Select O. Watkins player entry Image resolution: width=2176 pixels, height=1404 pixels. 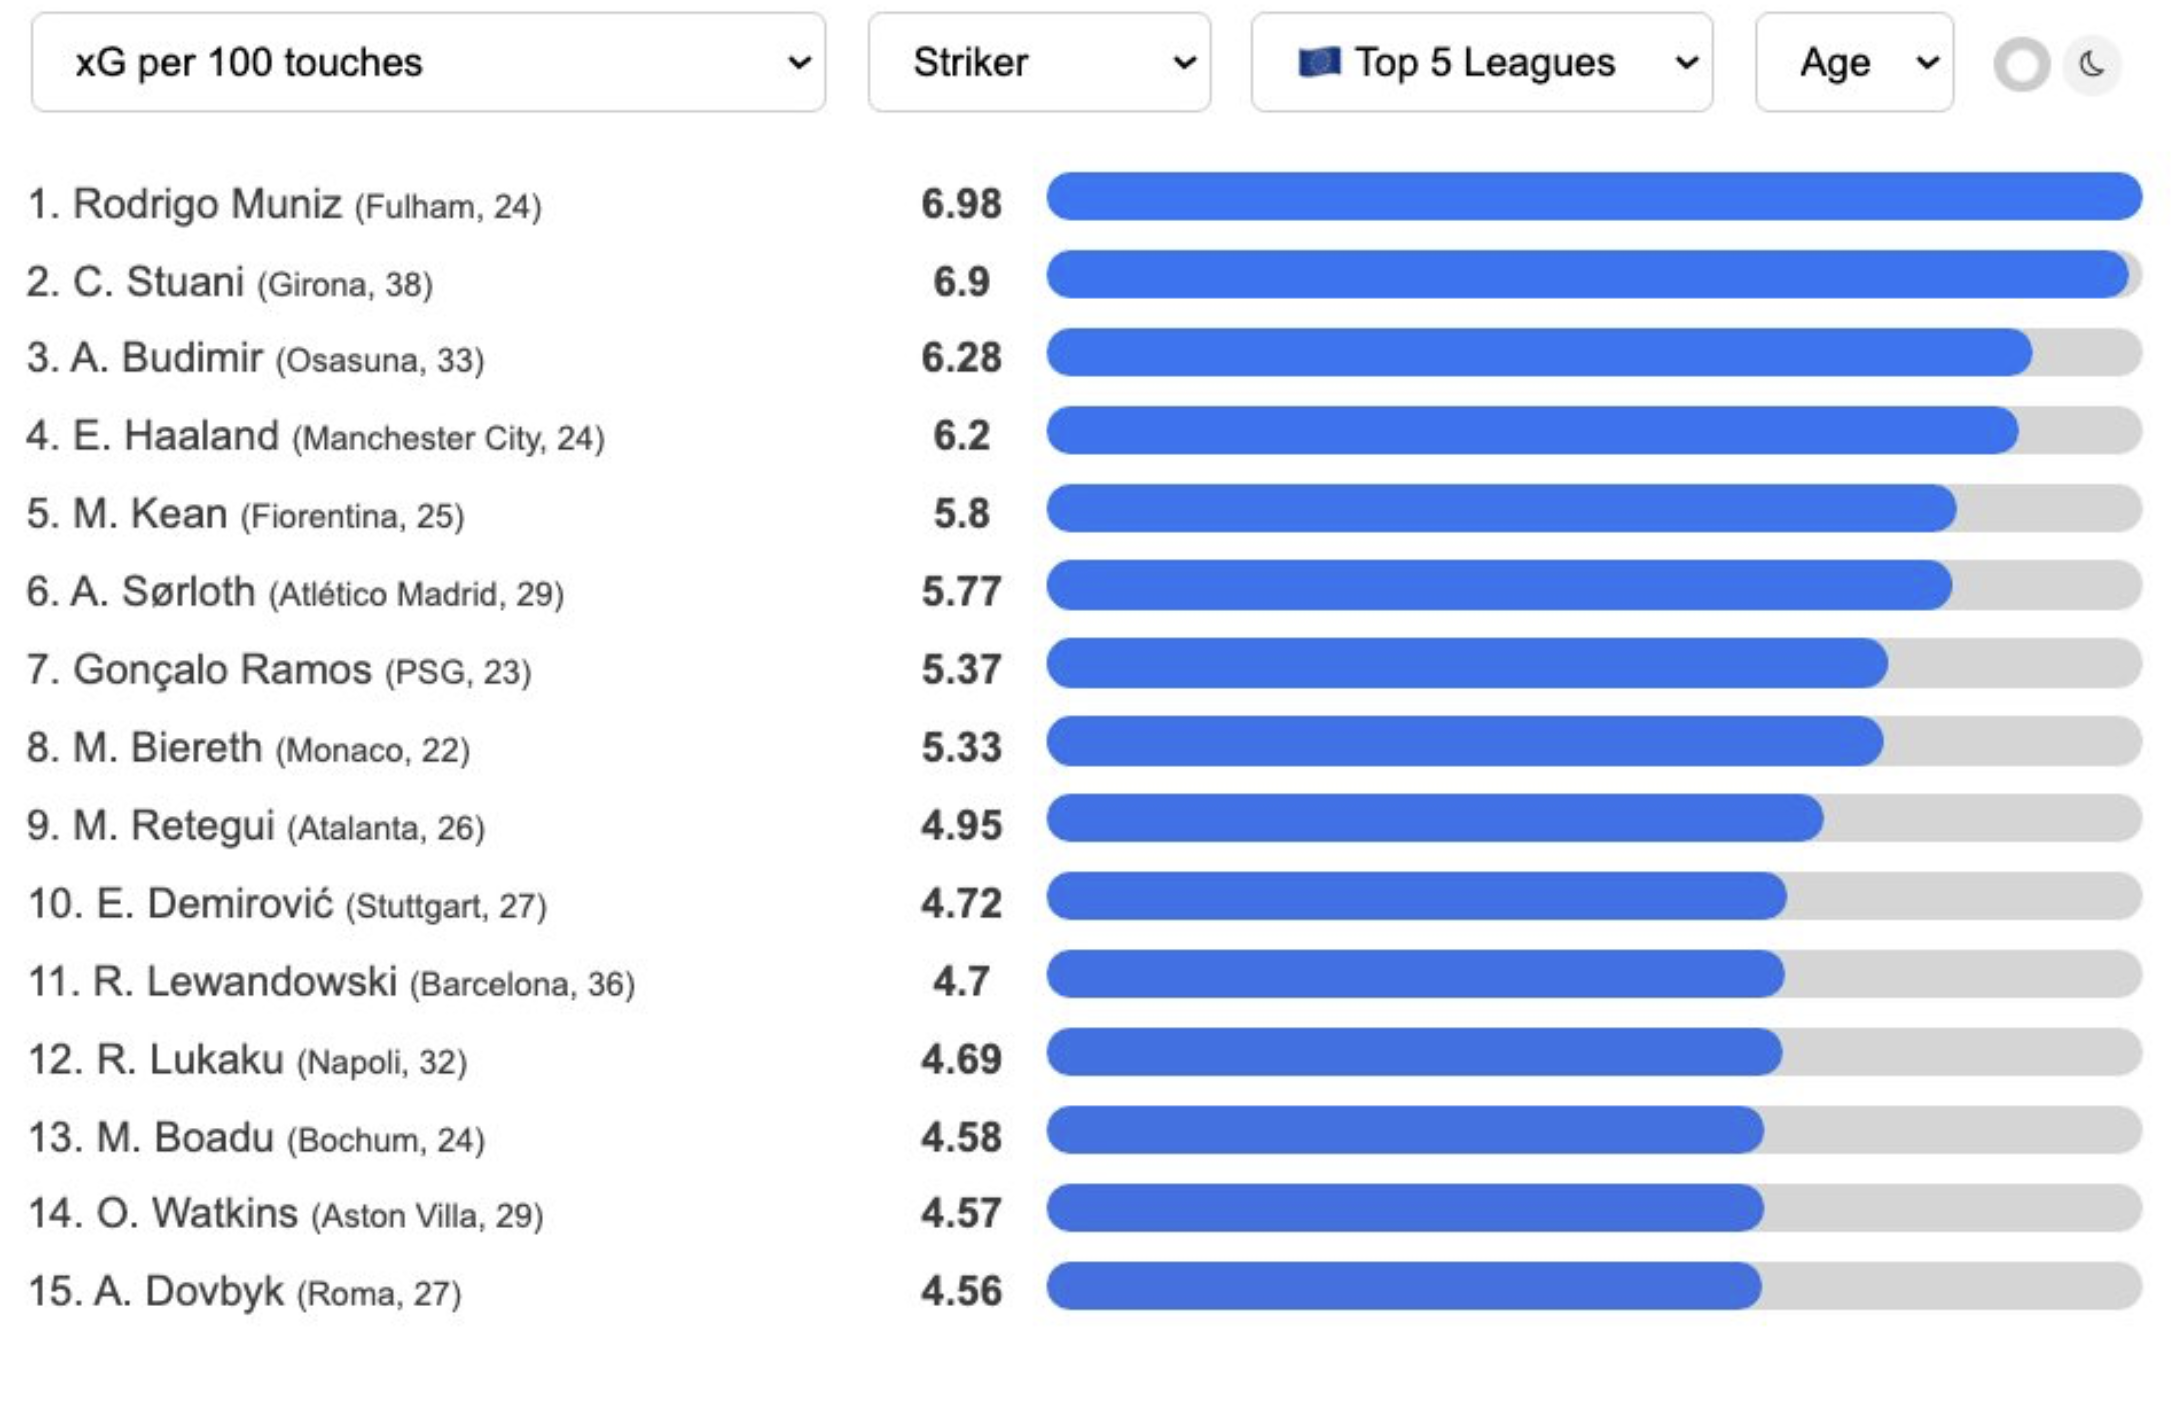[x=197, y=1214]
